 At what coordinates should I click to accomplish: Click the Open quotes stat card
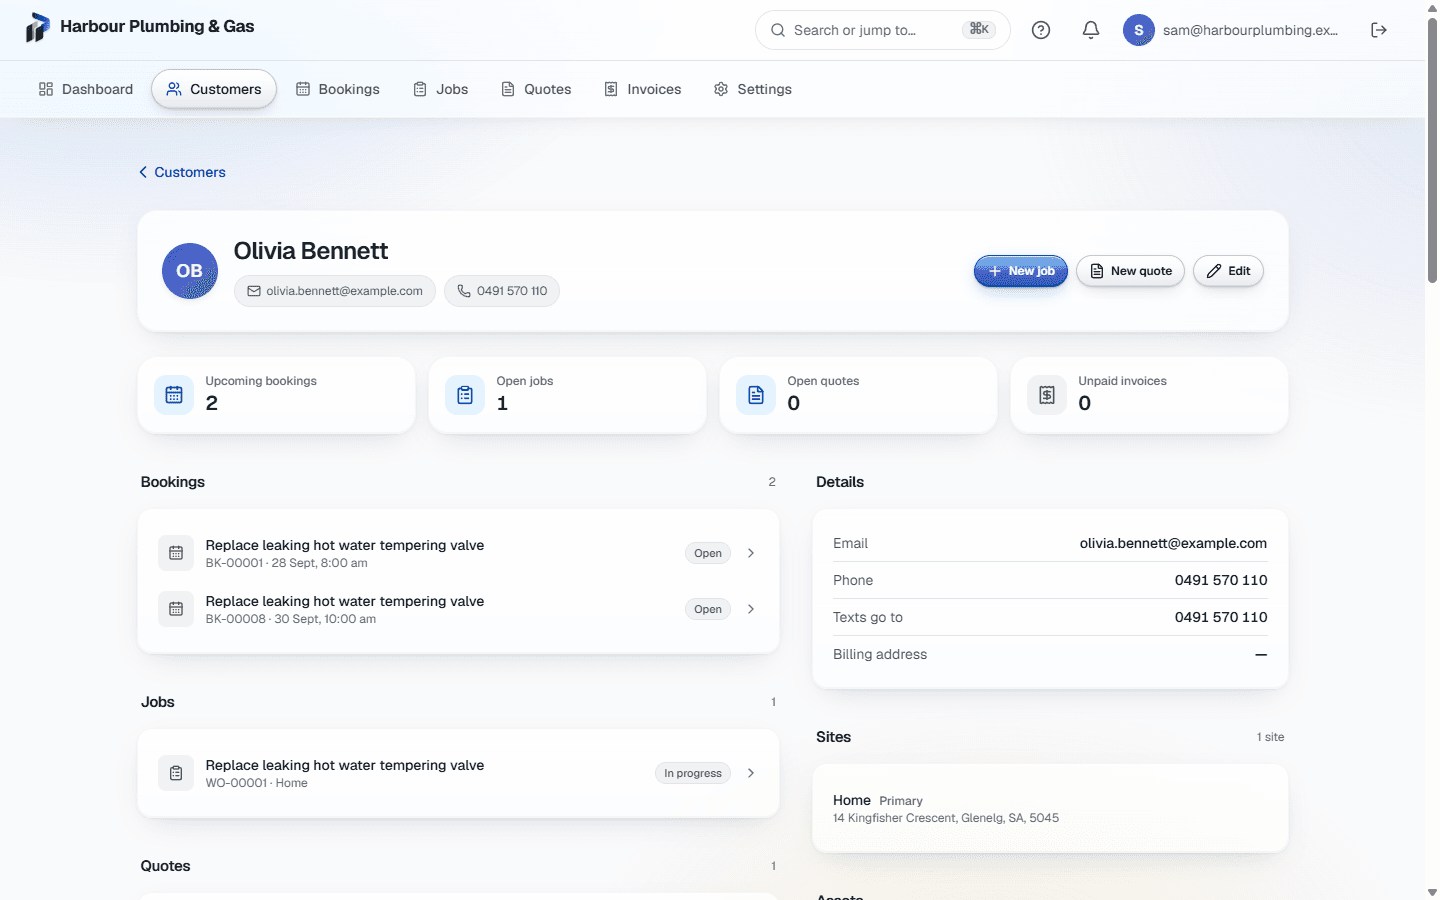[x=858, y=395]
